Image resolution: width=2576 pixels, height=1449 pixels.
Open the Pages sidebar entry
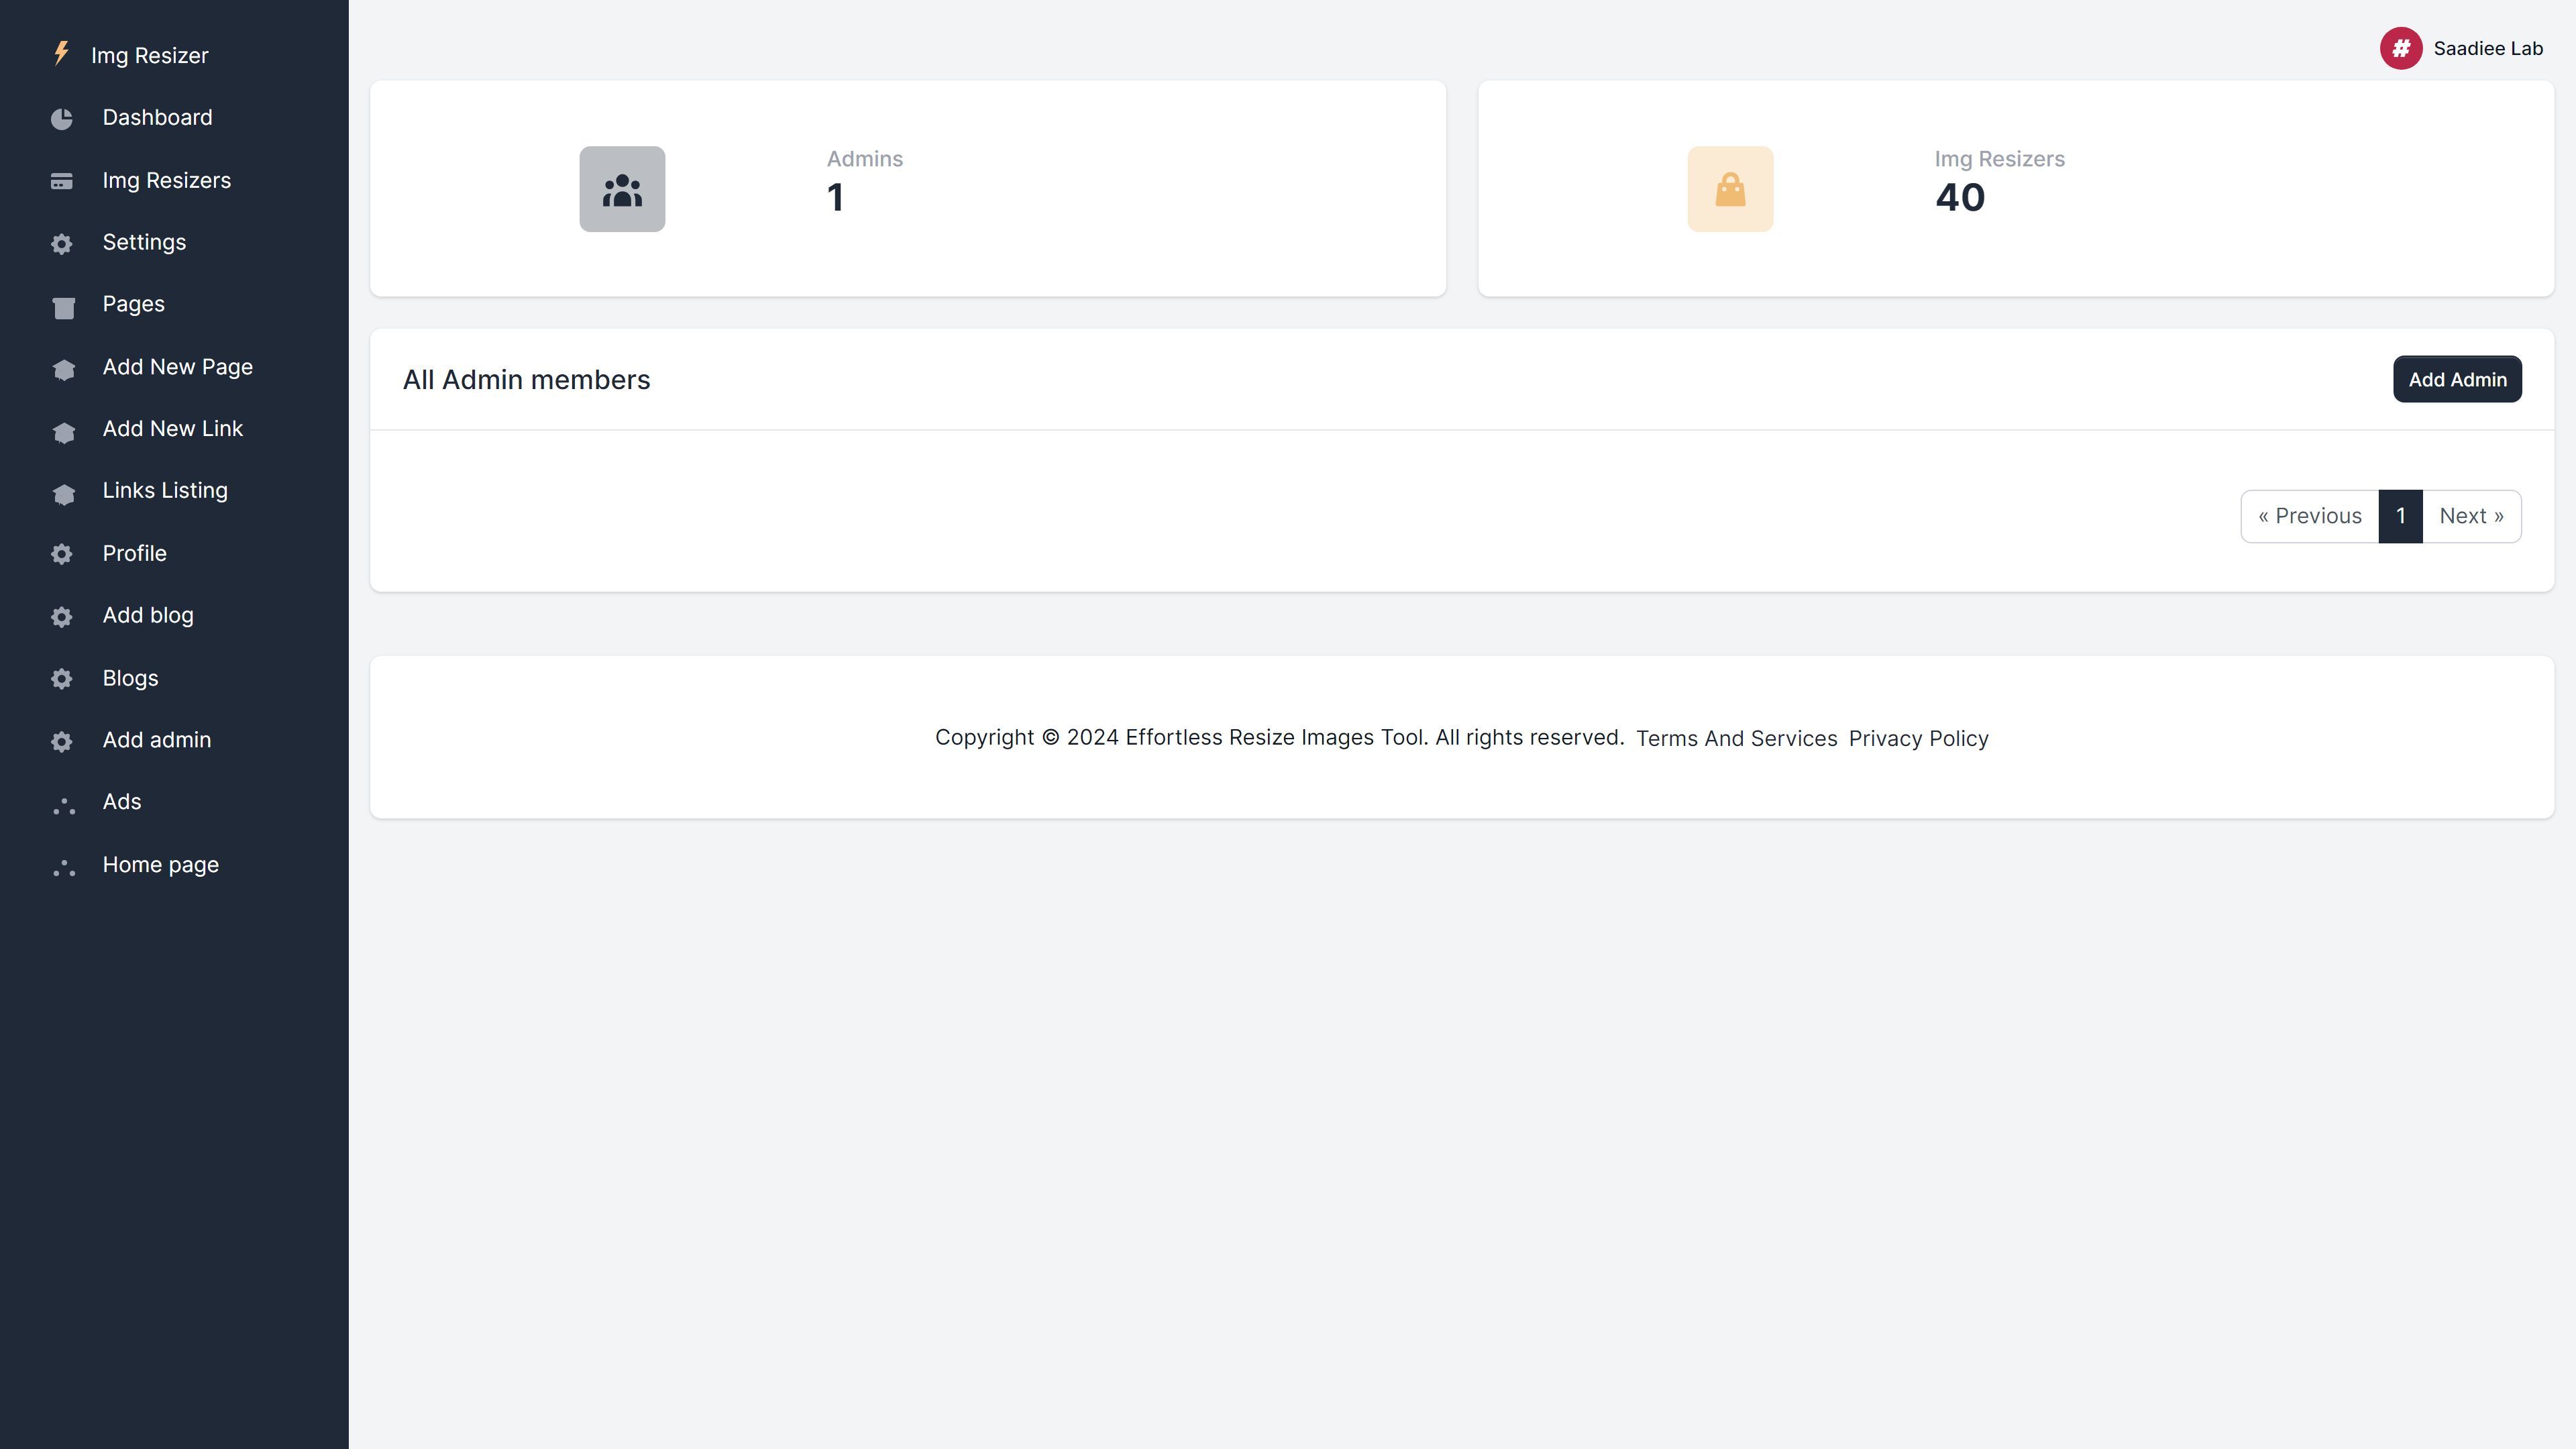(133, 304)
